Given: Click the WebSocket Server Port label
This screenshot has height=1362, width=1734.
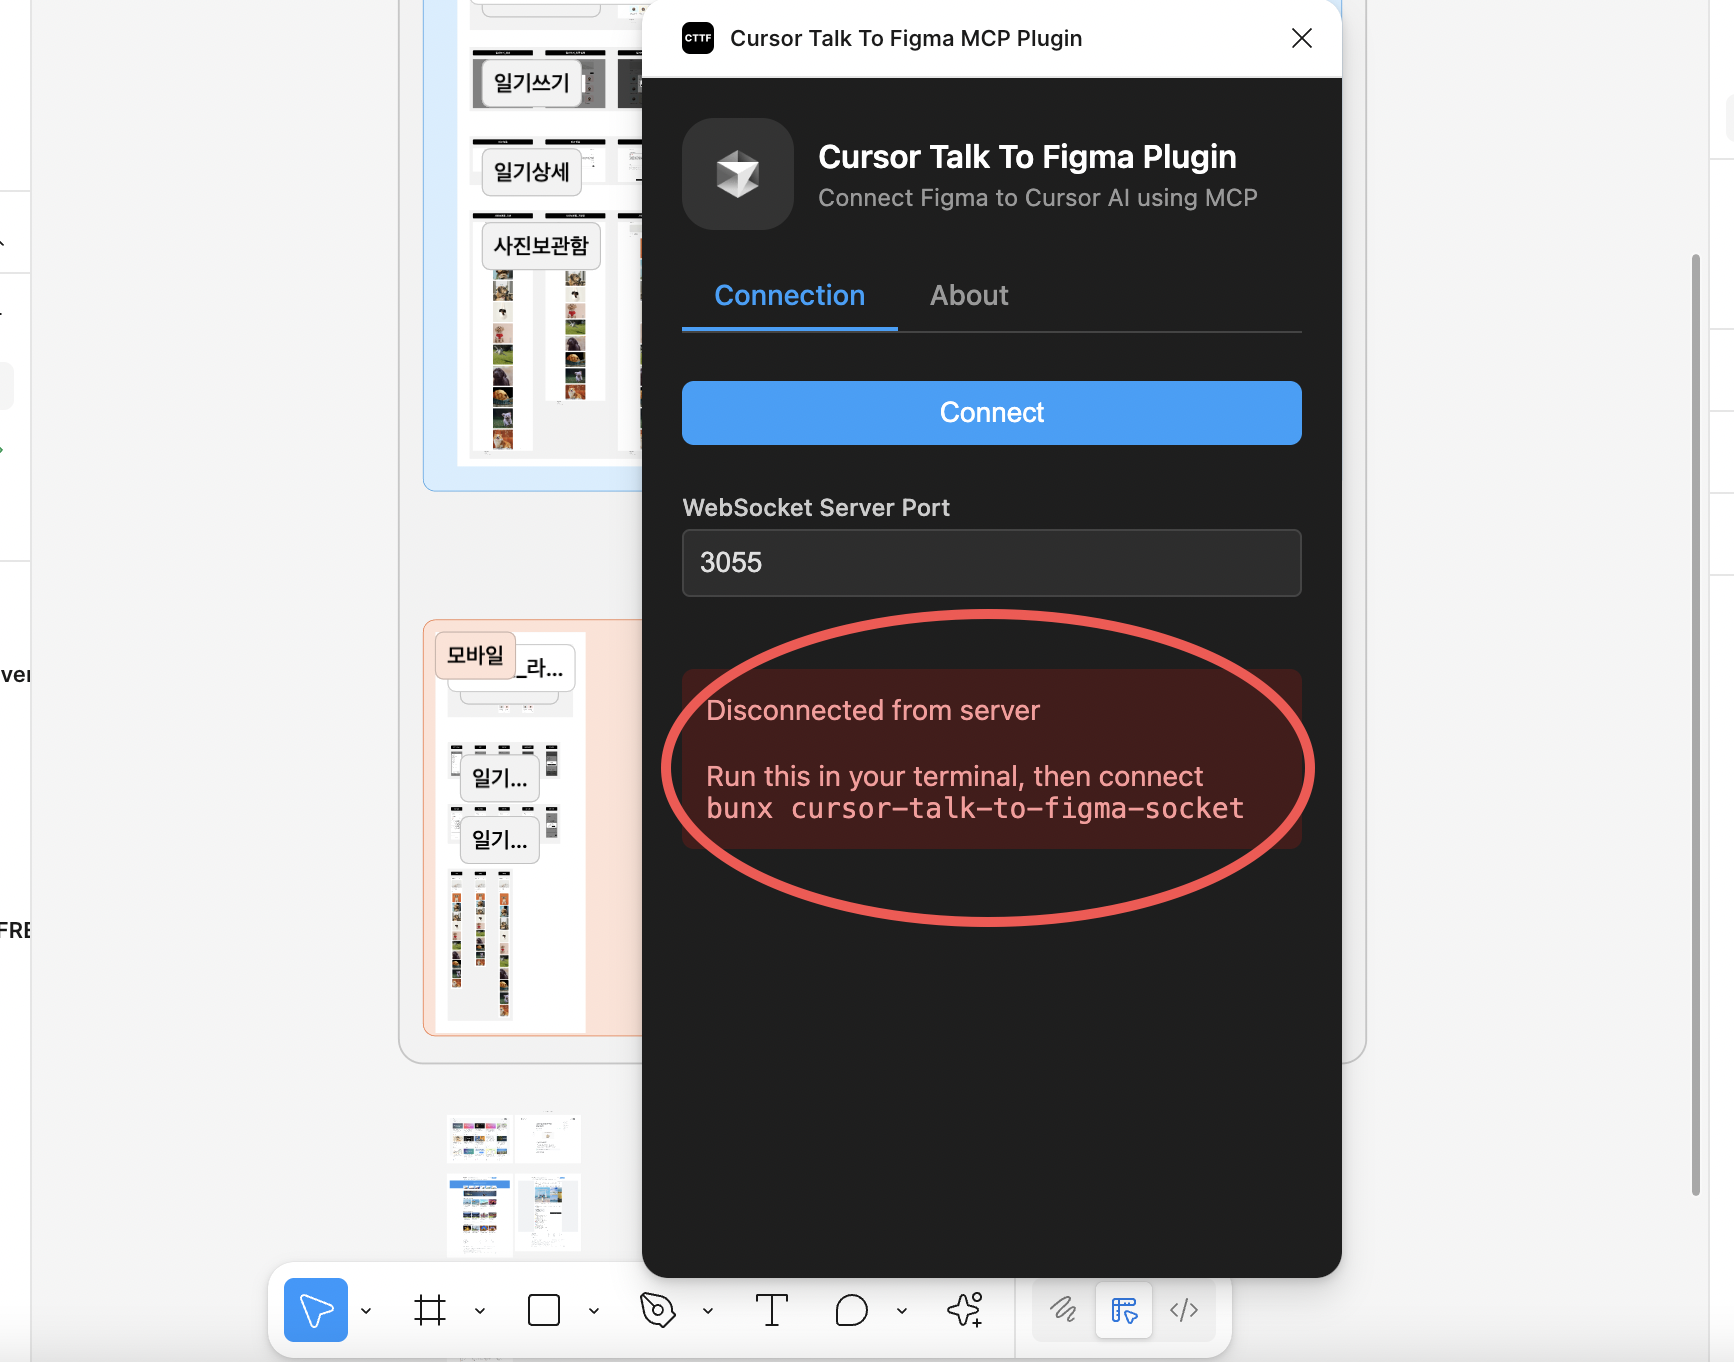Looking at the screenshot, I should [816, 508].
